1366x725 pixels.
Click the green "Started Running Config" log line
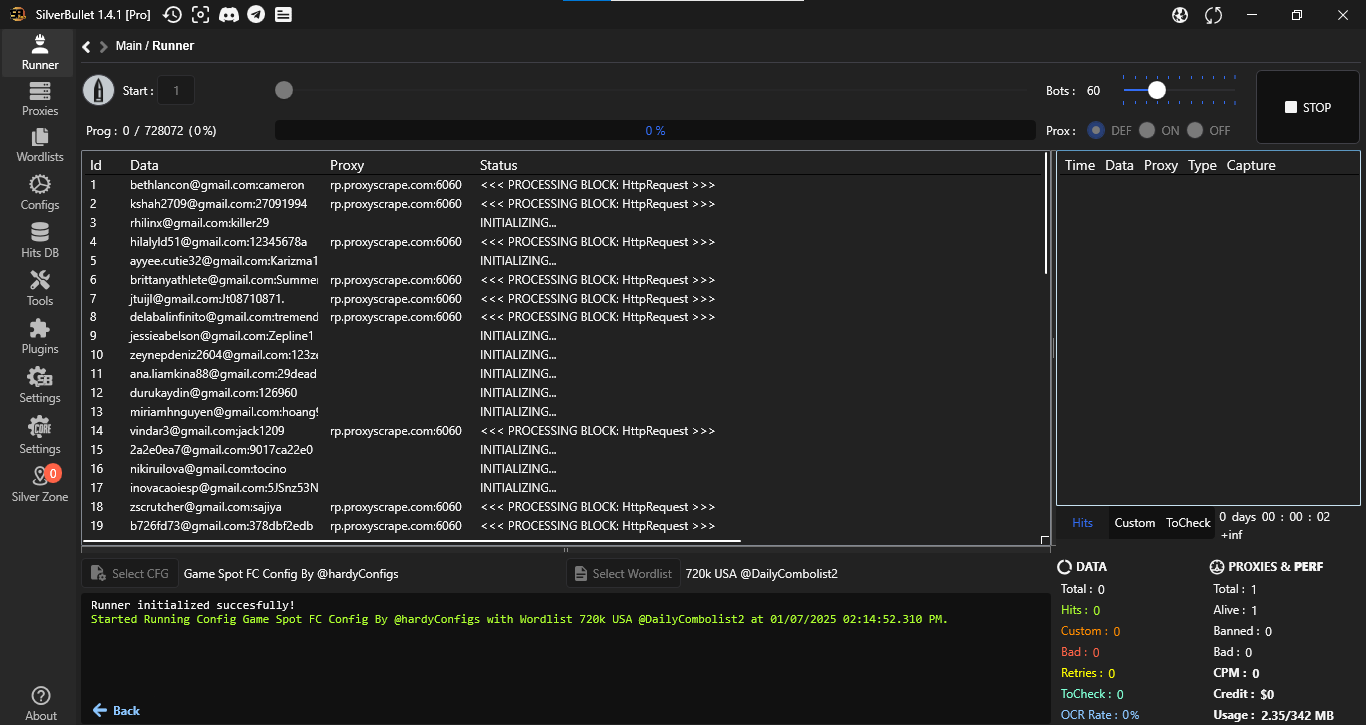519,619
